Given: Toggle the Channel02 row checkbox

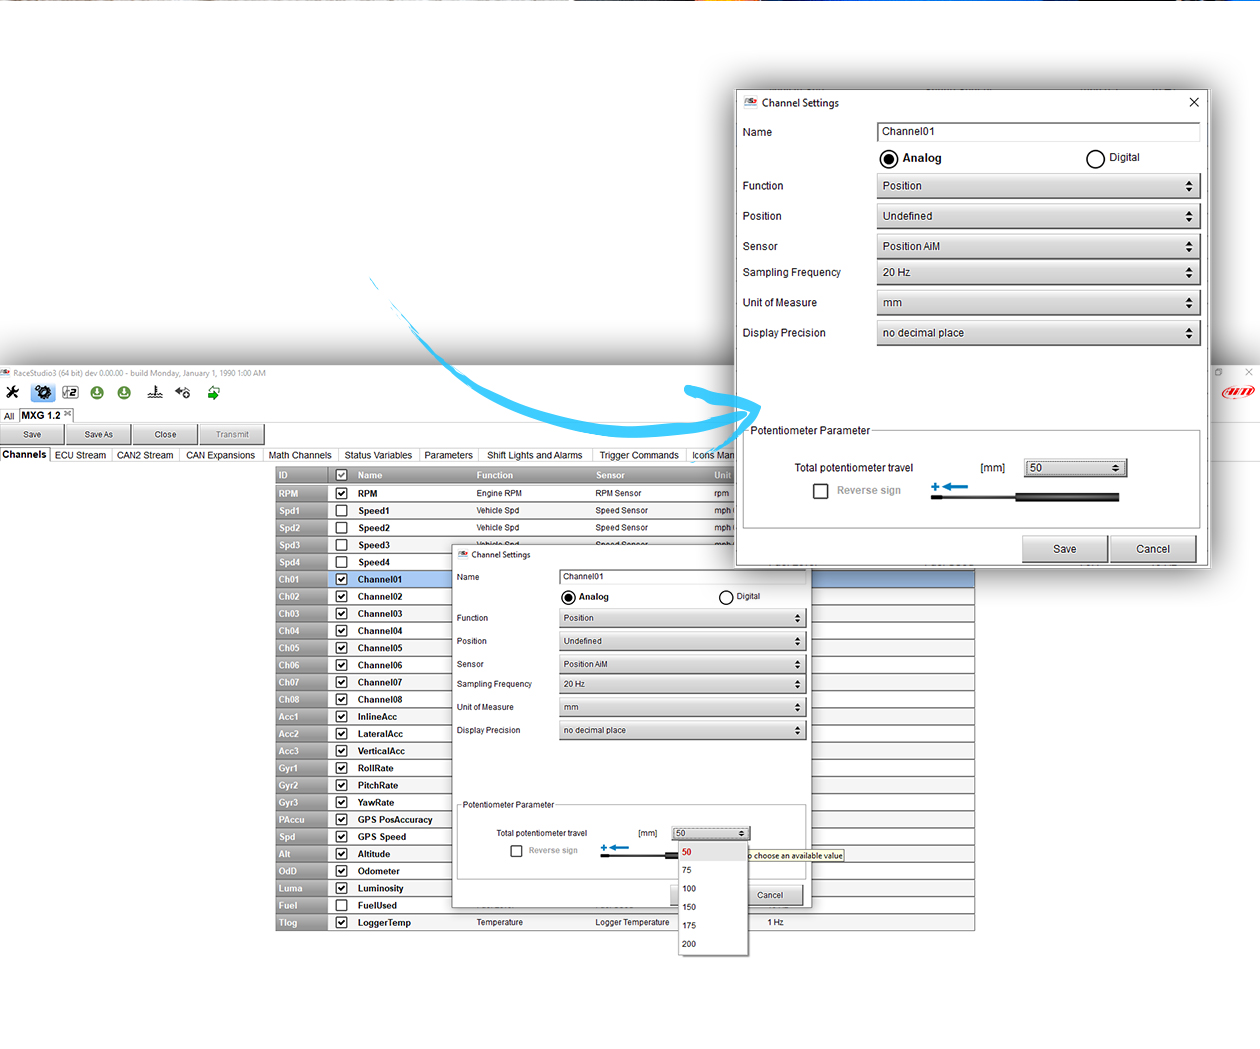Looking at the screenshot, I should coord(341,597).
